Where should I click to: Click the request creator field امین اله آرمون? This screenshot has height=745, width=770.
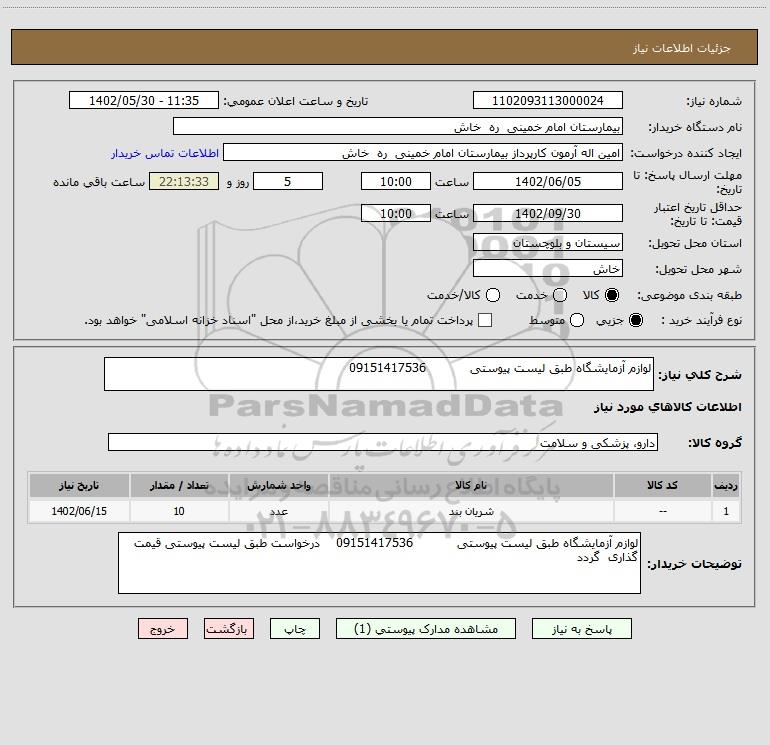pos(423,152)
